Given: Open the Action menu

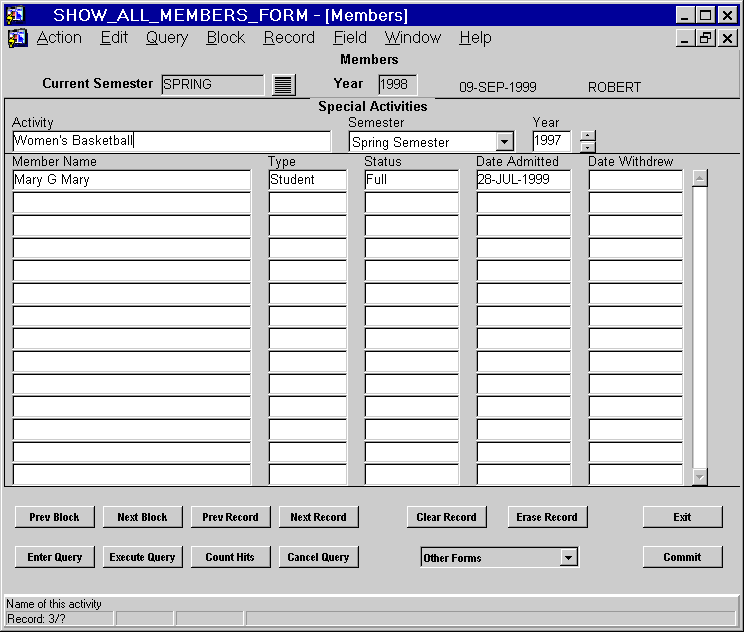Looking at the screenshot, I should point(59,37).
